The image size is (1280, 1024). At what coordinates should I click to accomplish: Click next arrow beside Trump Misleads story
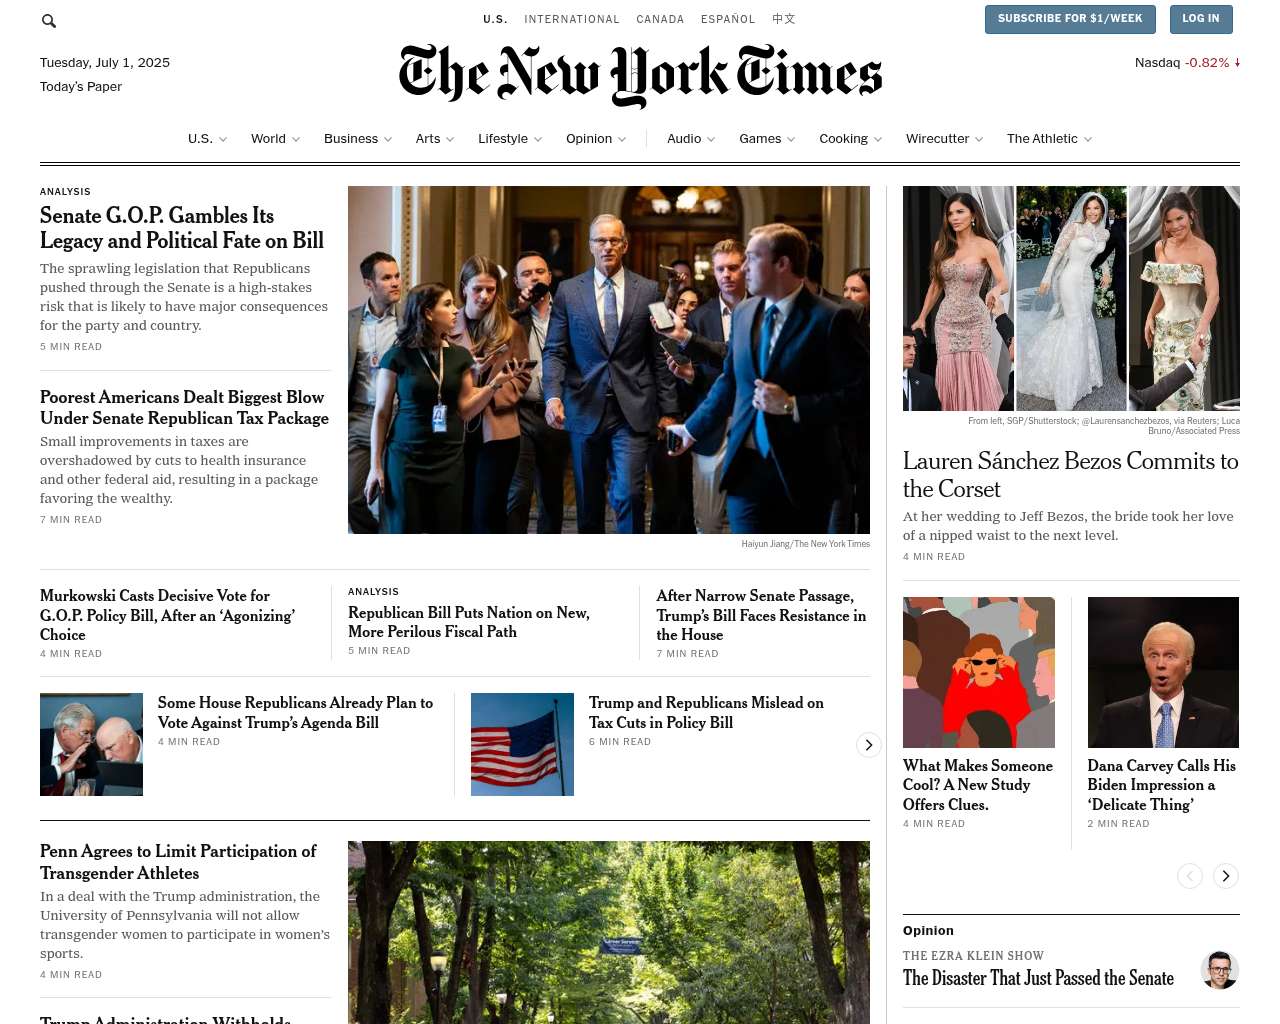click(x=869, y=744)
